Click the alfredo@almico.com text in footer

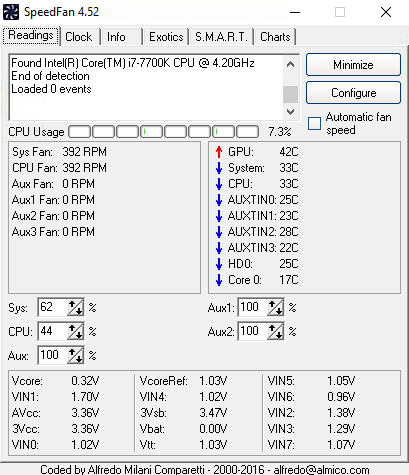pos(321,469)
